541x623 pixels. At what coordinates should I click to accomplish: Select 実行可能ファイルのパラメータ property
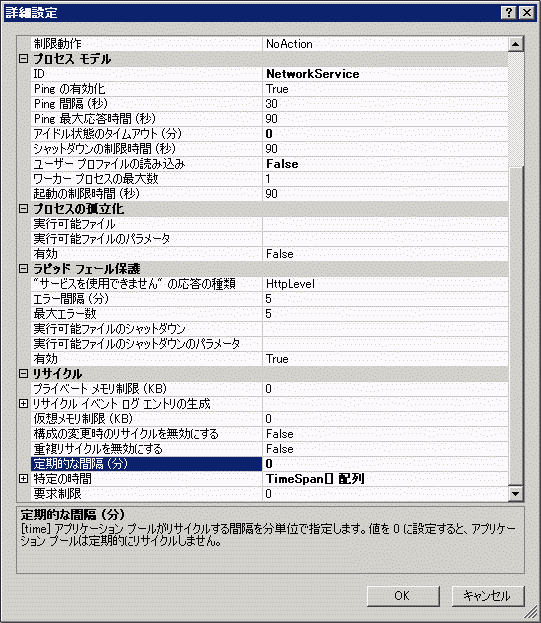click(147, 239)
